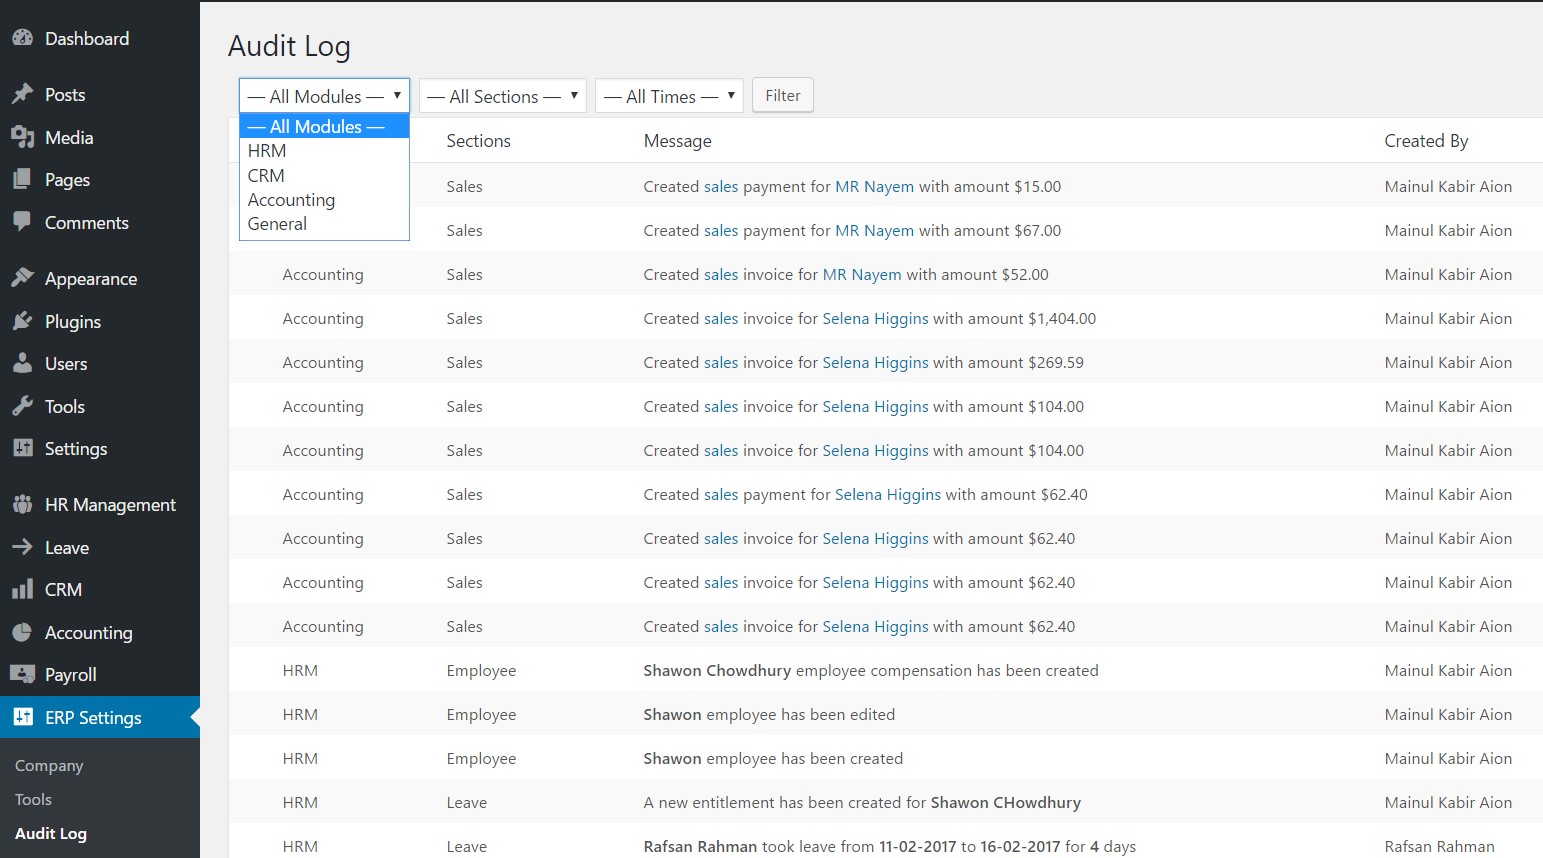Click the CRM bar chart icon
The width and height of the screenshot is (1543, 858).
[22, 589]
